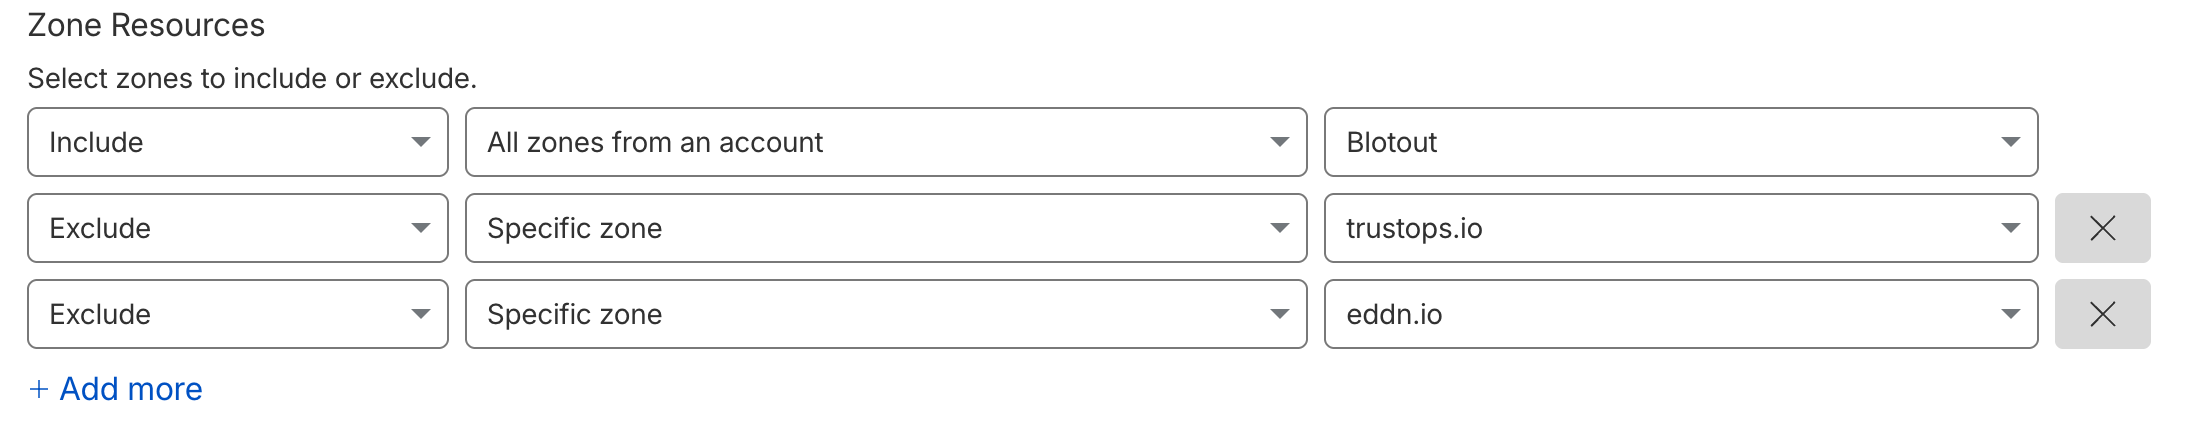Screen dimensions: 2198x422
Task: Click caret on Specific zone in eddn.io row
Action: tap(1279, 314)
